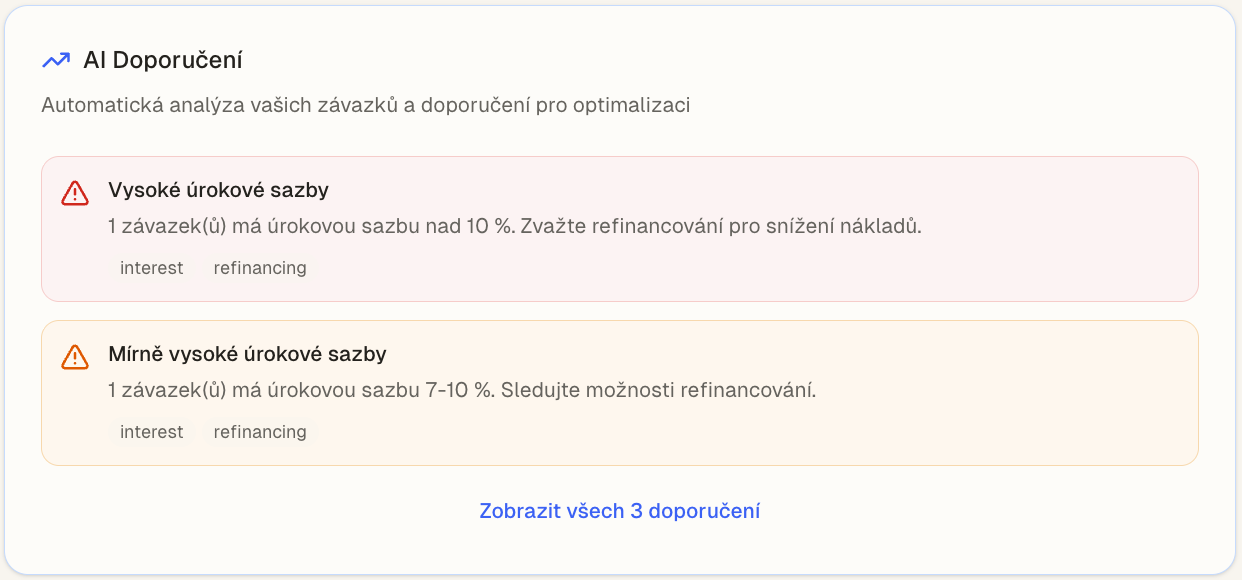
Task: Select the interest tag in the orange alert
Action: 151,431
